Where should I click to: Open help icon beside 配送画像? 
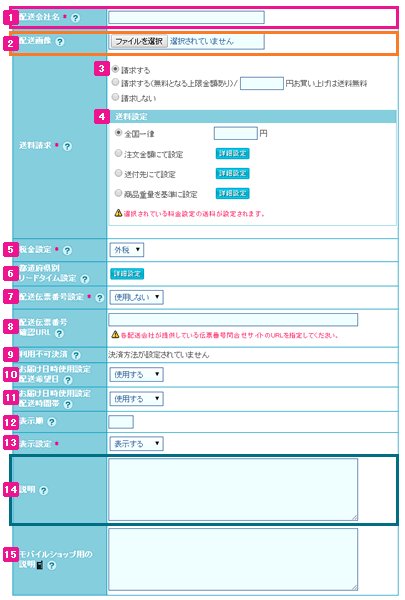pyautogui.click(x=60, y=42)
